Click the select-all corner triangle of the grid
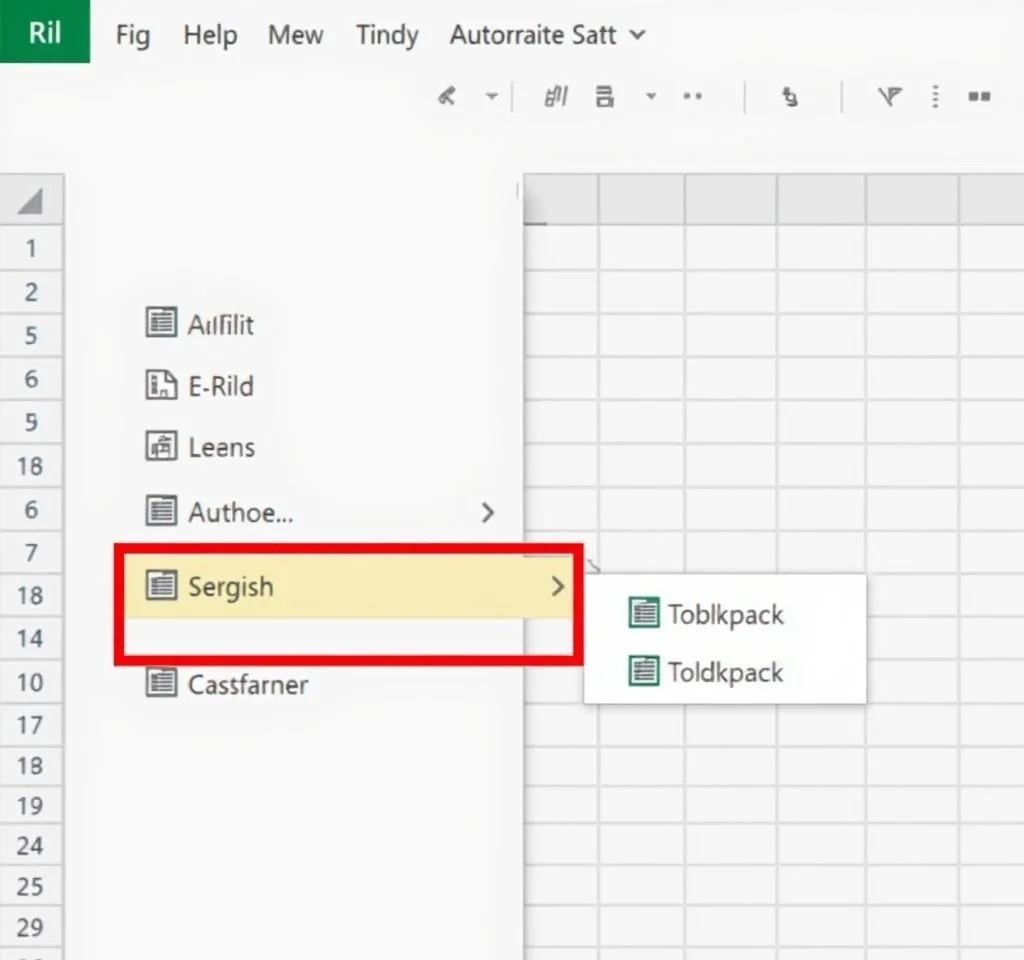Viewport: 1024px width, 960px height. (x=30, y=202)
